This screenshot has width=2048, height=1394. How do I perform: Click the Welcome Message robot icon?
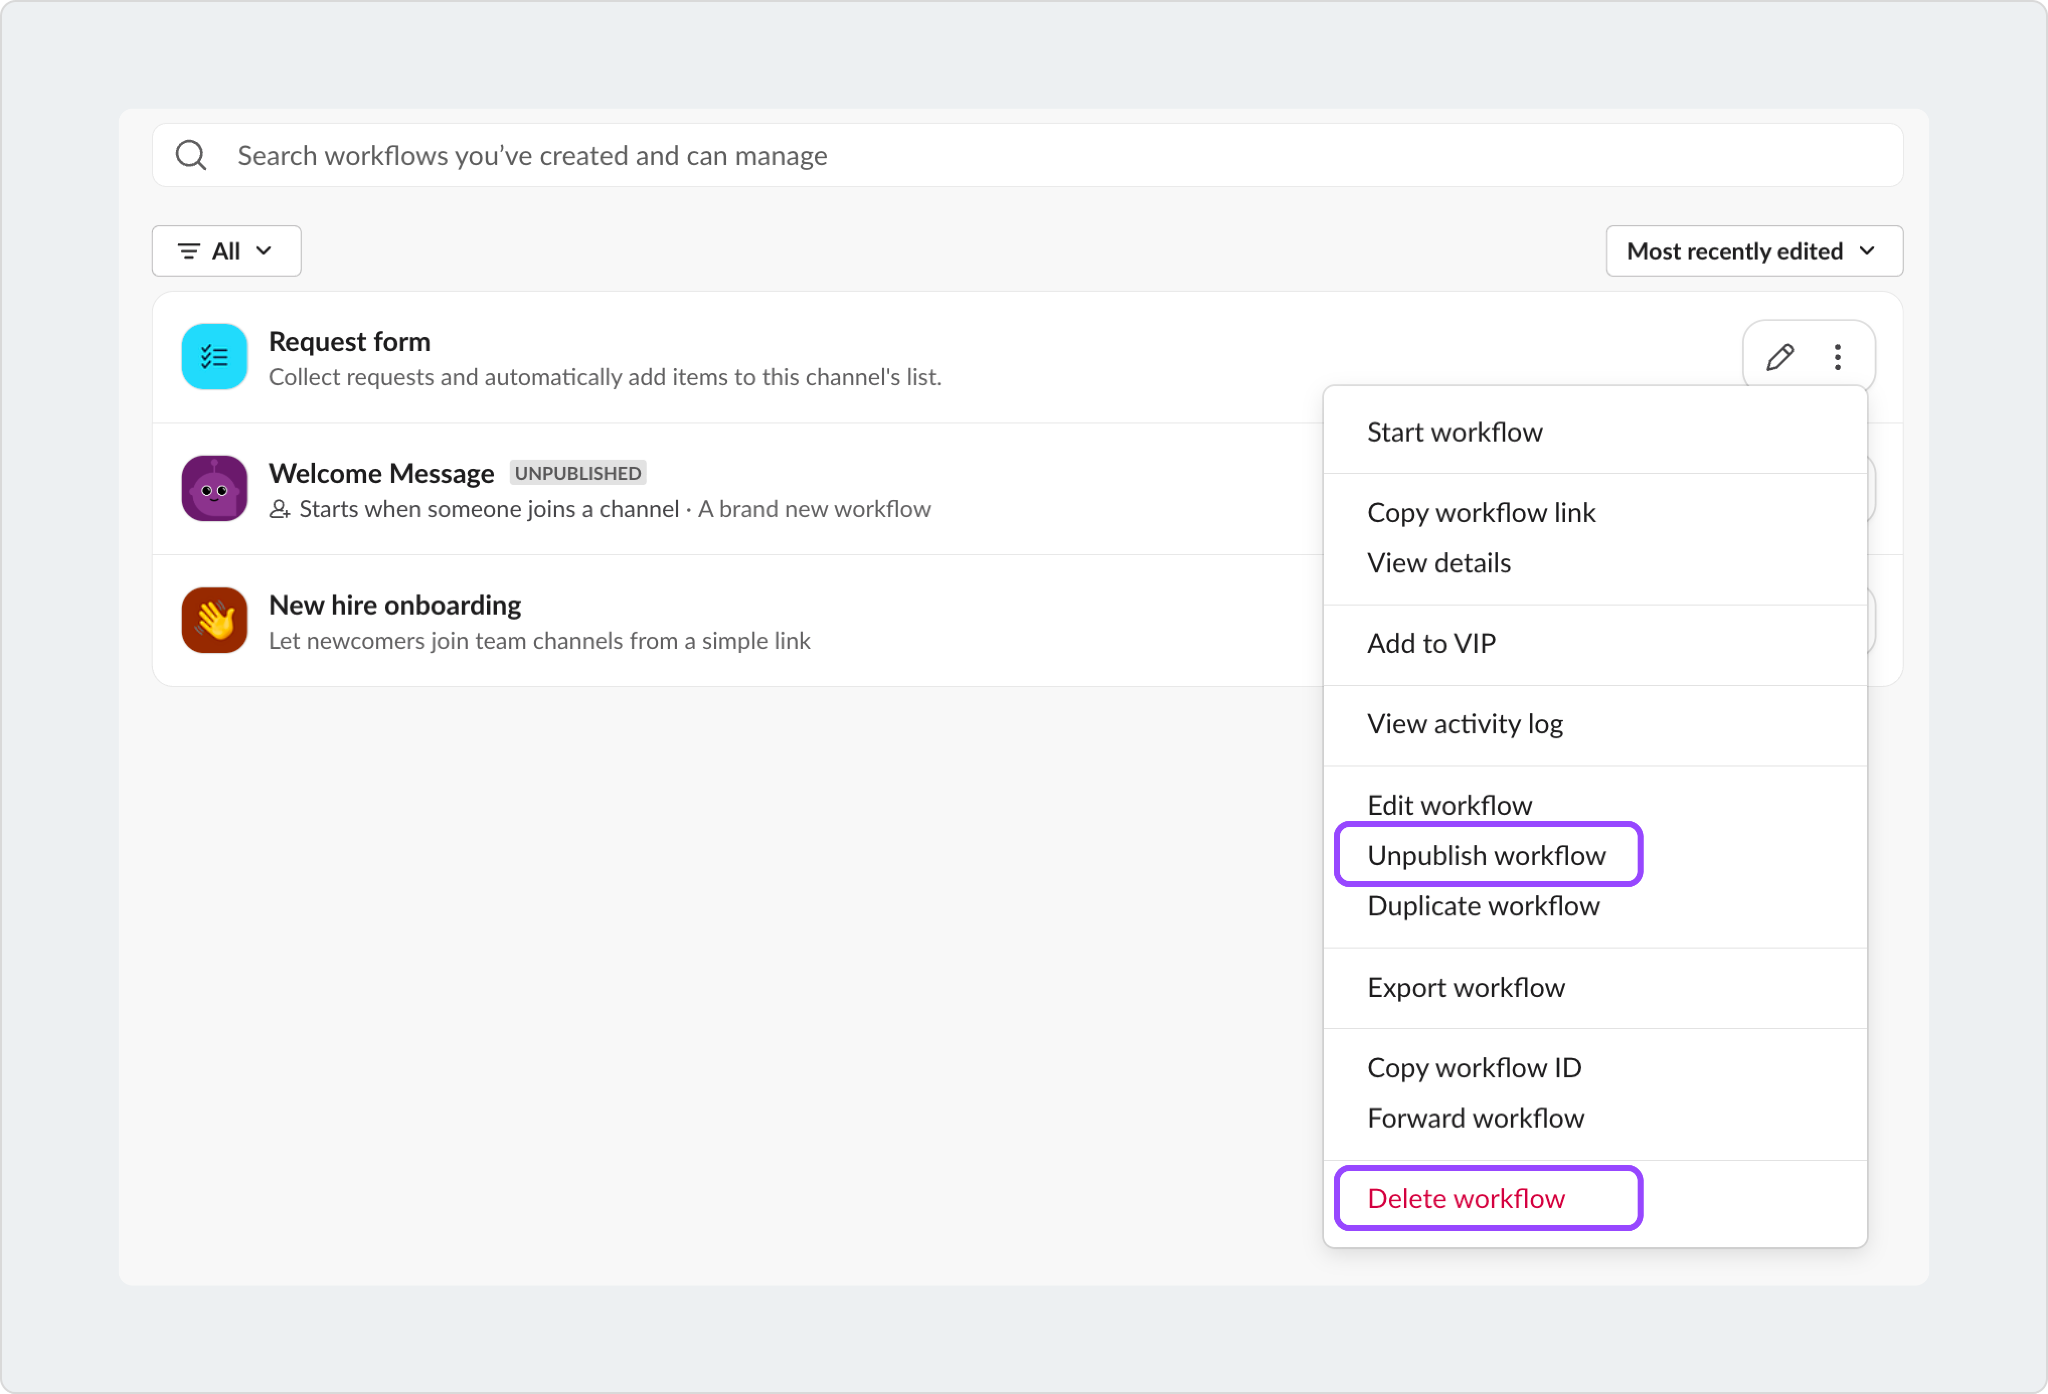(214, 489)
